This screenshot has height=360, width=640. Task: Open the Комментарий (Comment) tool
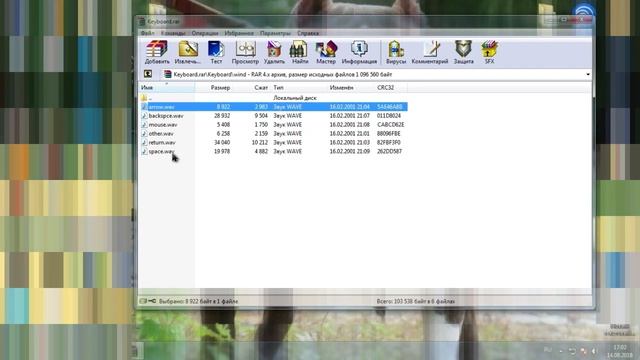tap(430, 52)
